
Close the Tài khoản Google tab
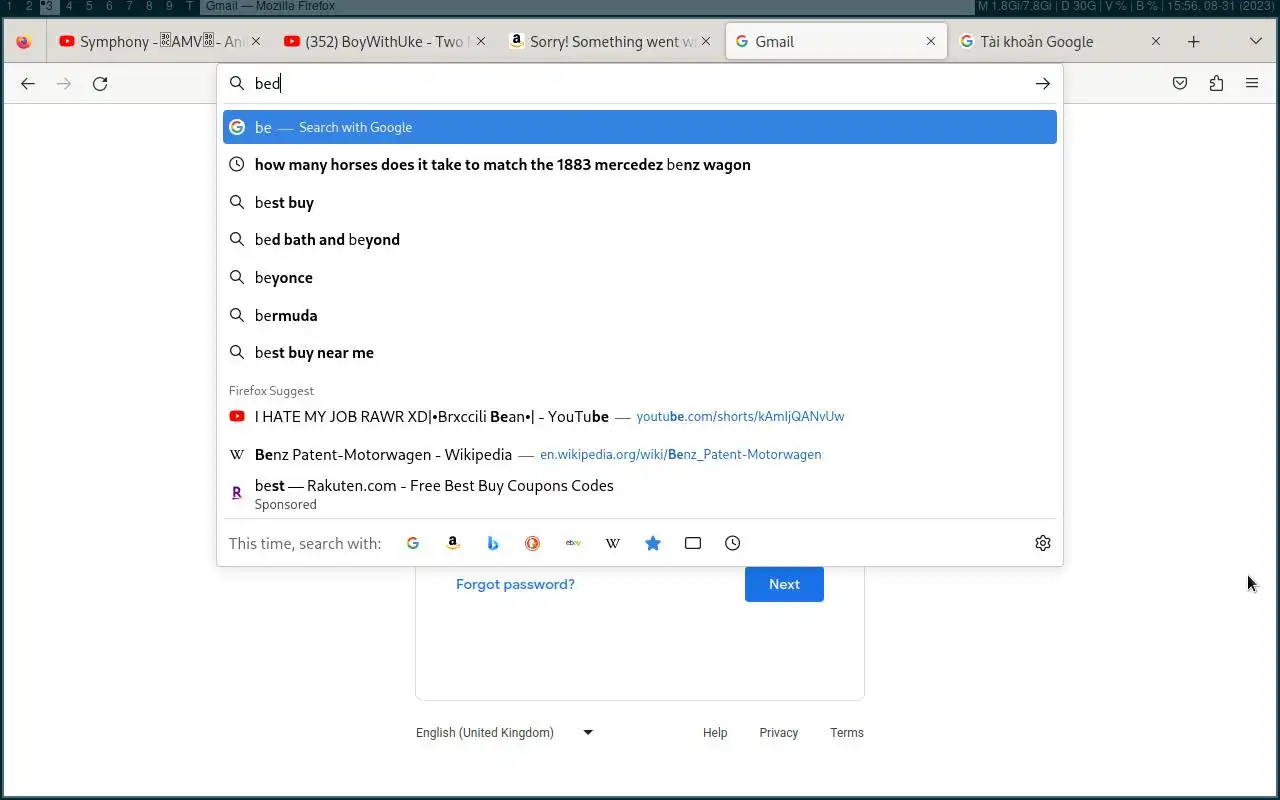coord(1156,42)
